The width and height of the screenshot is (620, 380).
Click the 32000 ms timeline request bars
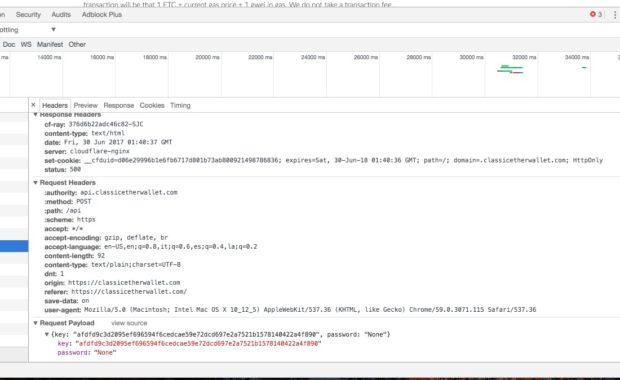510,70
